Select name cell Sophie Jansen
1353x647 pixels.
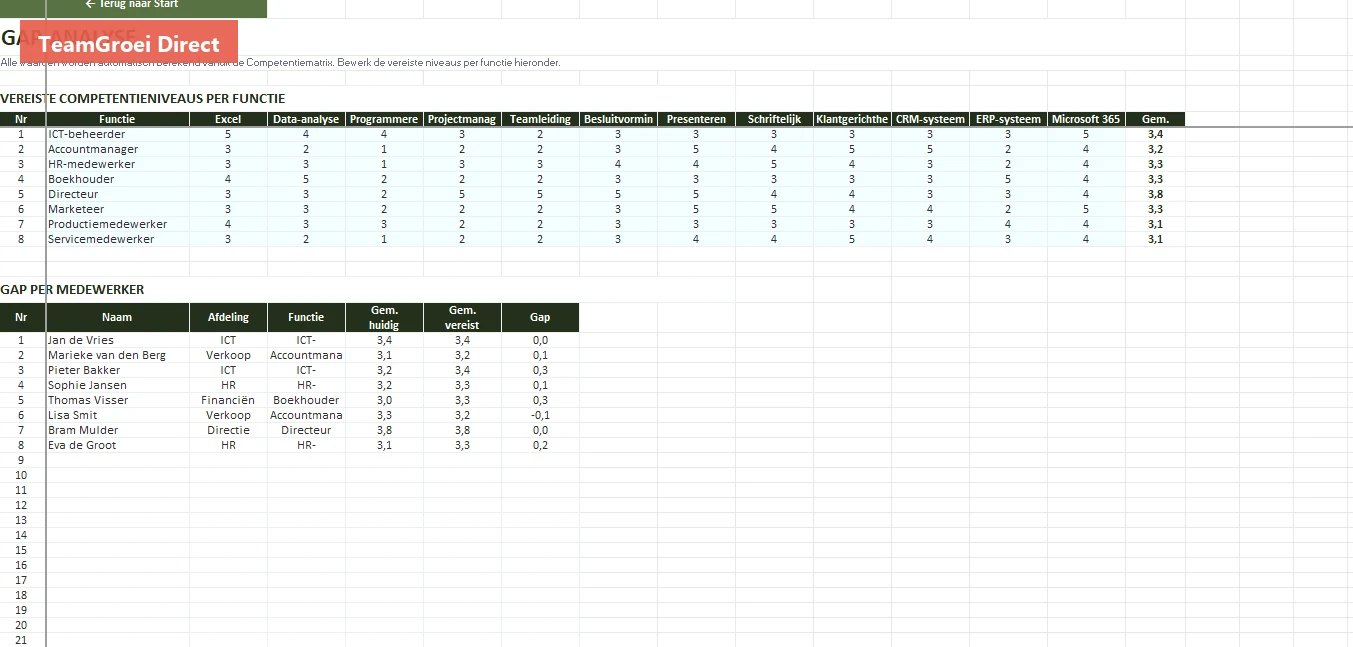pyautogui.click(x=118, y=385)
